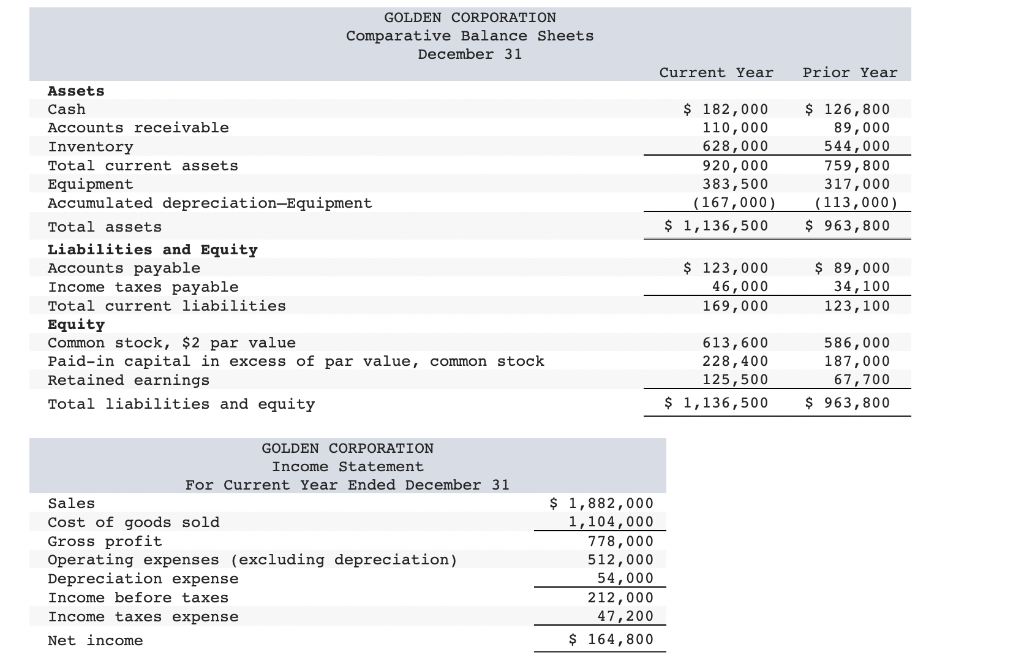Select Cash current year value $ 182,000
Screen dimensions: 1024x663
pos(726,109)
